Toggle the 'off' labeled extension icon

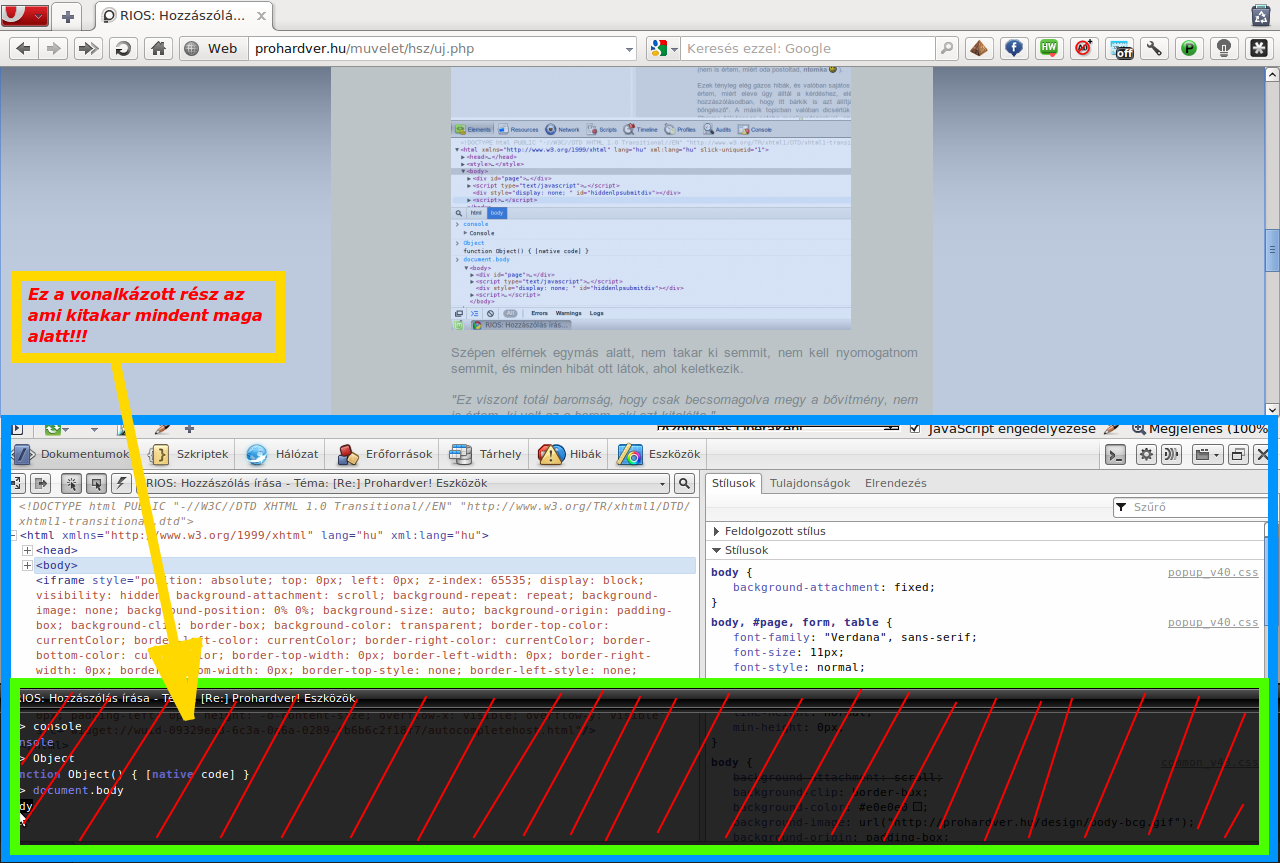pos(1119,48)
